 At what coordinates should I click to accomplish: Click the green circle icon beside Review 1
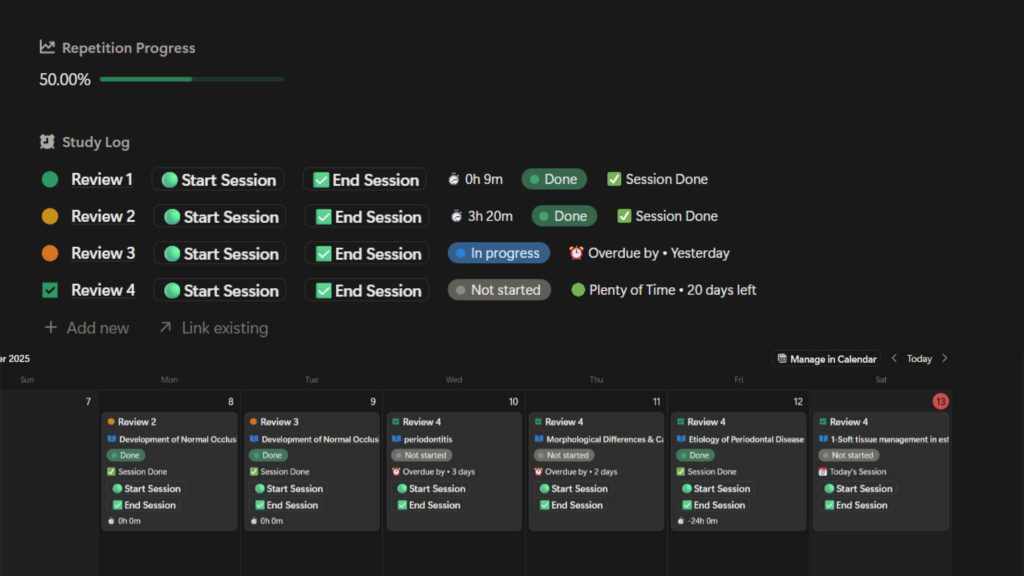50,180
